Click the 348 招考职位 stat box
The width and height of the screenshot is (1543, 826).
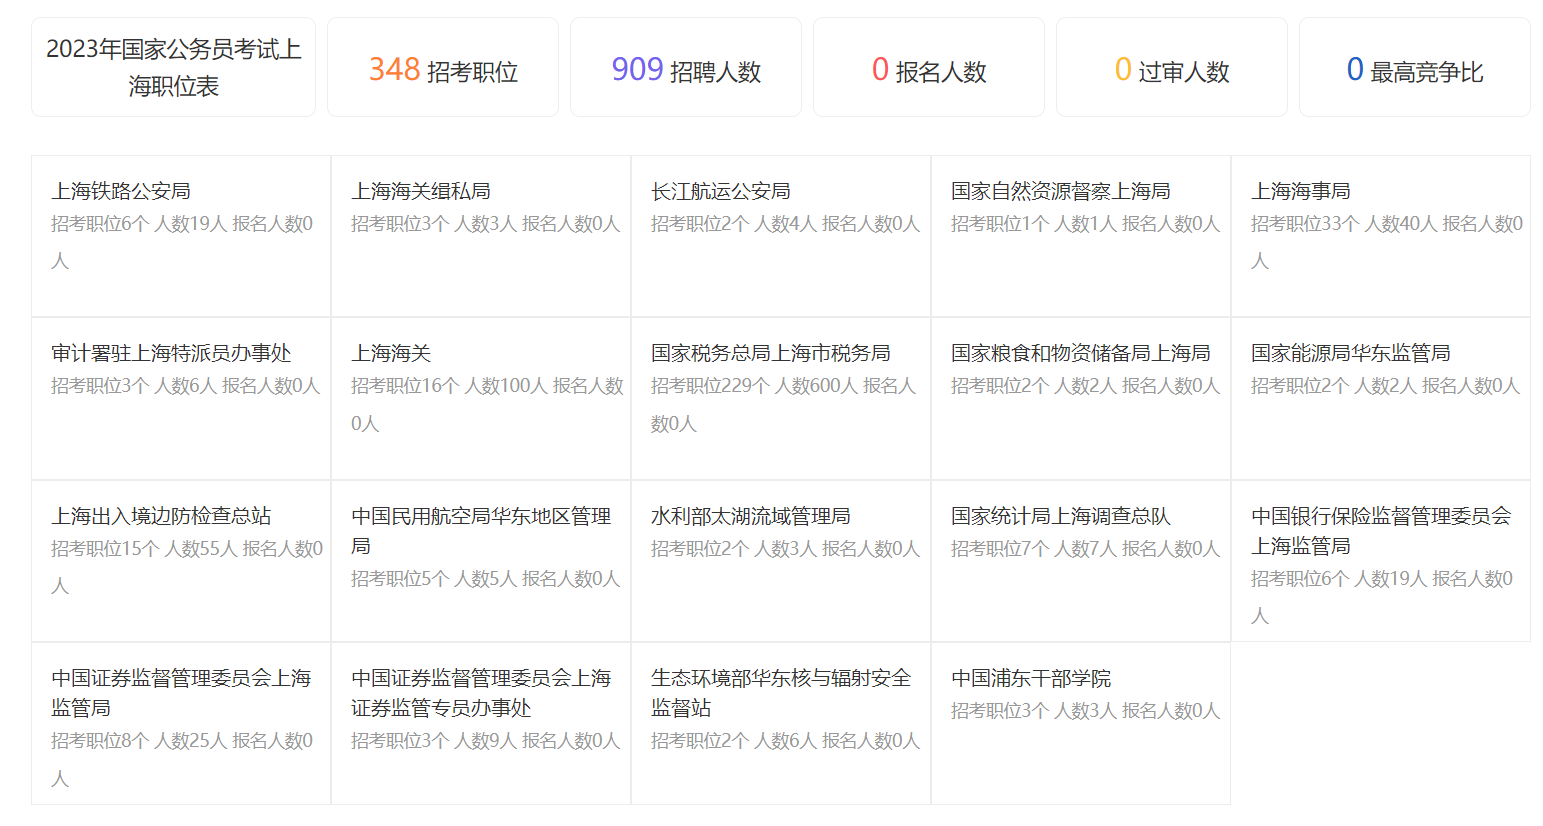(x=443, y=67)
